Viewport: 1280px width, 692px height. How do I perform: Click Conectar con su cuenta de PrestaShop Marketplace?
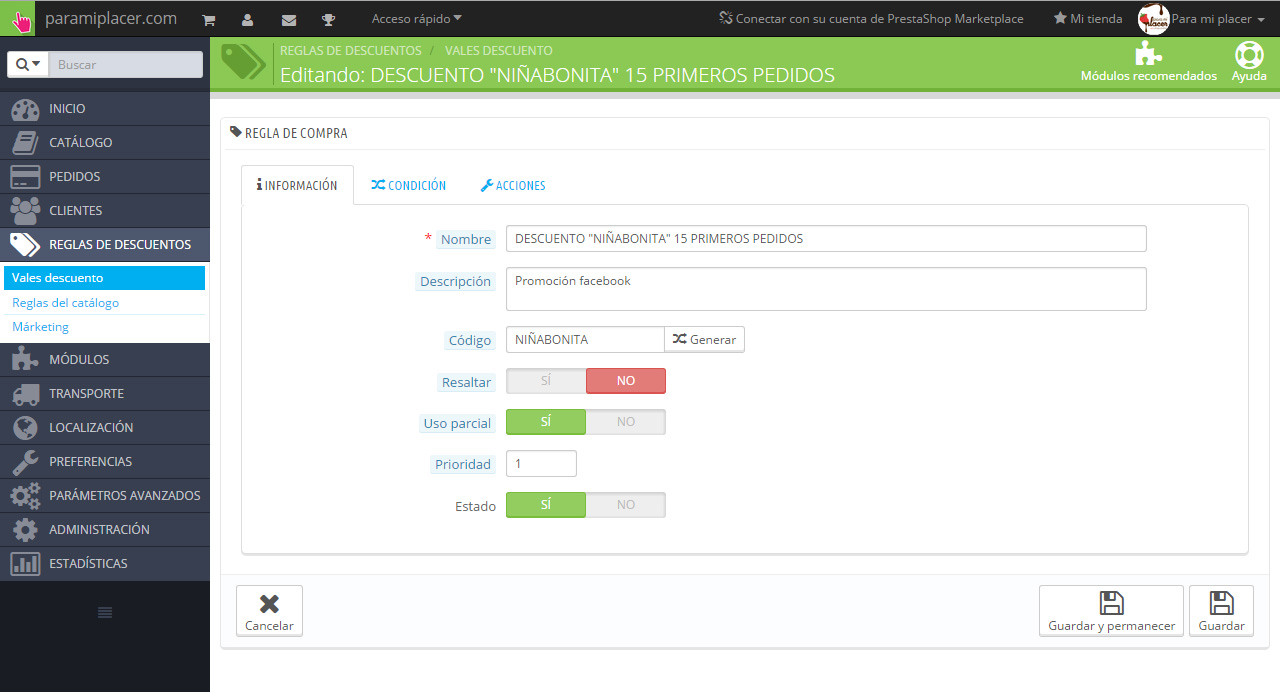pyautogui.click(x=871, y=19)
